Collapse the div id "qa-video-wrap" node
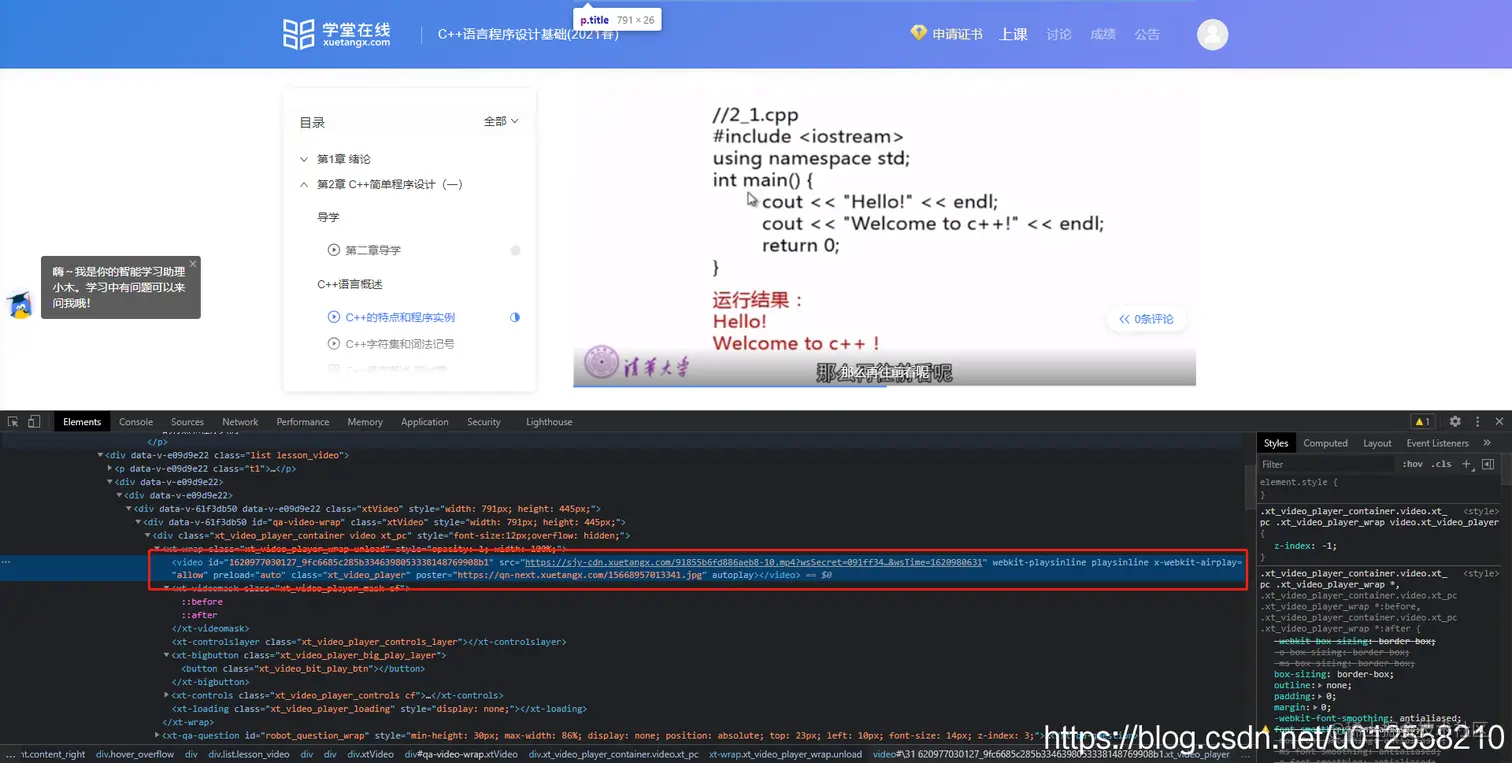 point(138,522)
